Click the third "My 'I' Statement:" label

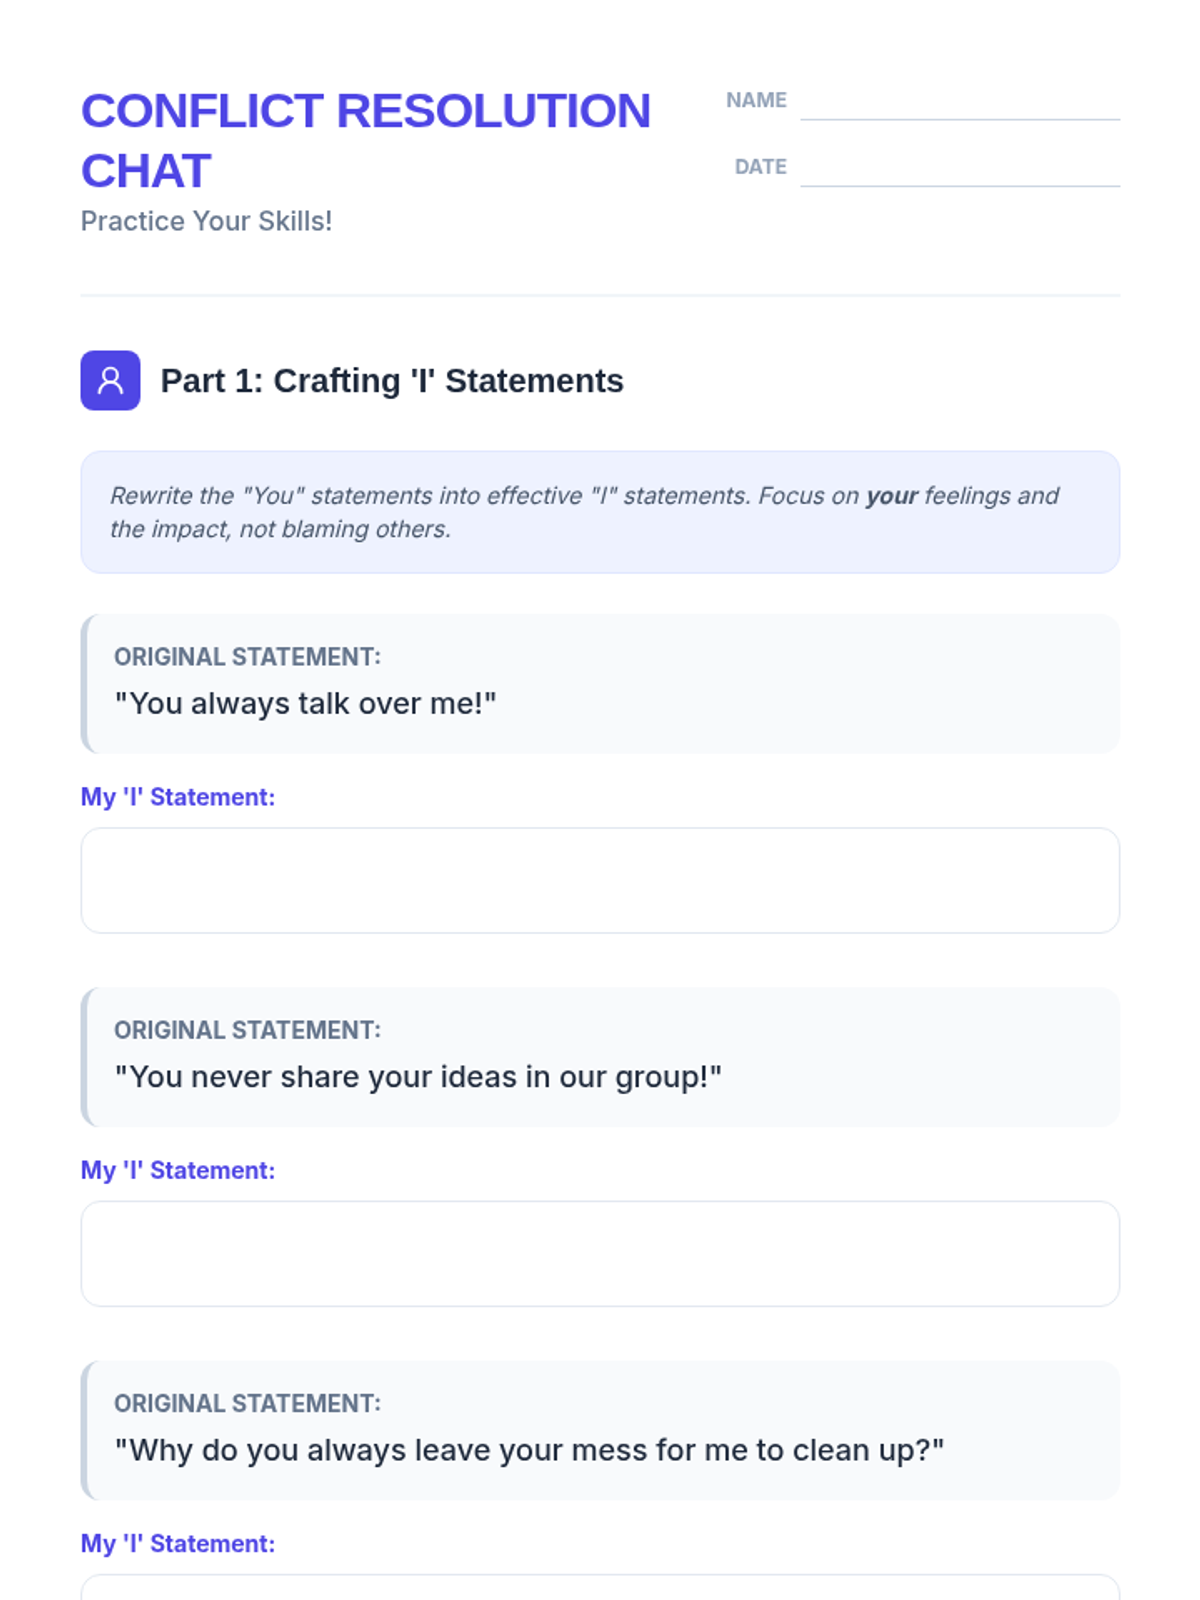click(x=178, y=1543)
